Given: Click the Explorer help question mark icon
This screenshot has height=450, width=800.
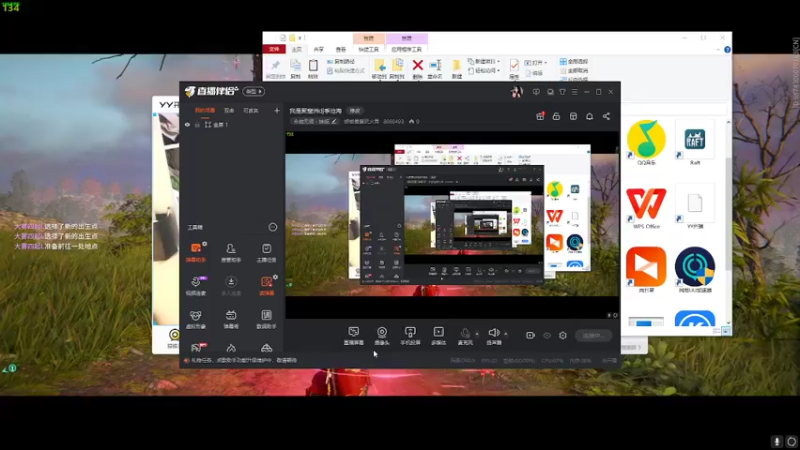Looking at the screenshot, I should click(728, 49).
